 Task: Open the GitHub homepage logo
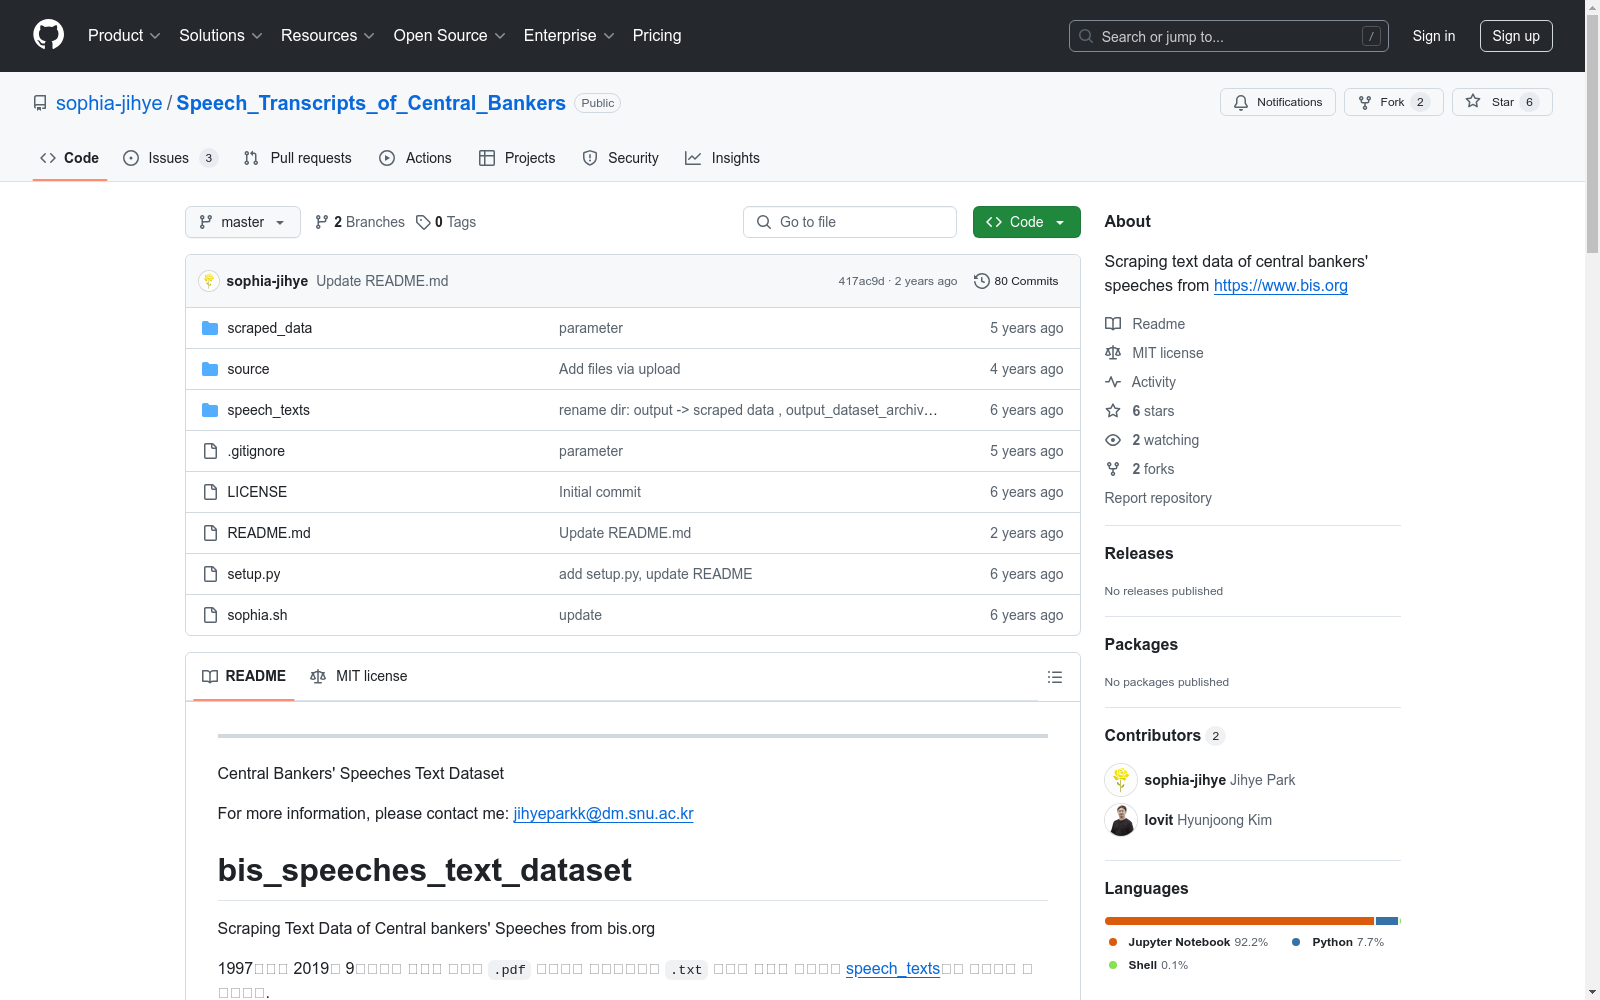[48, 35]
